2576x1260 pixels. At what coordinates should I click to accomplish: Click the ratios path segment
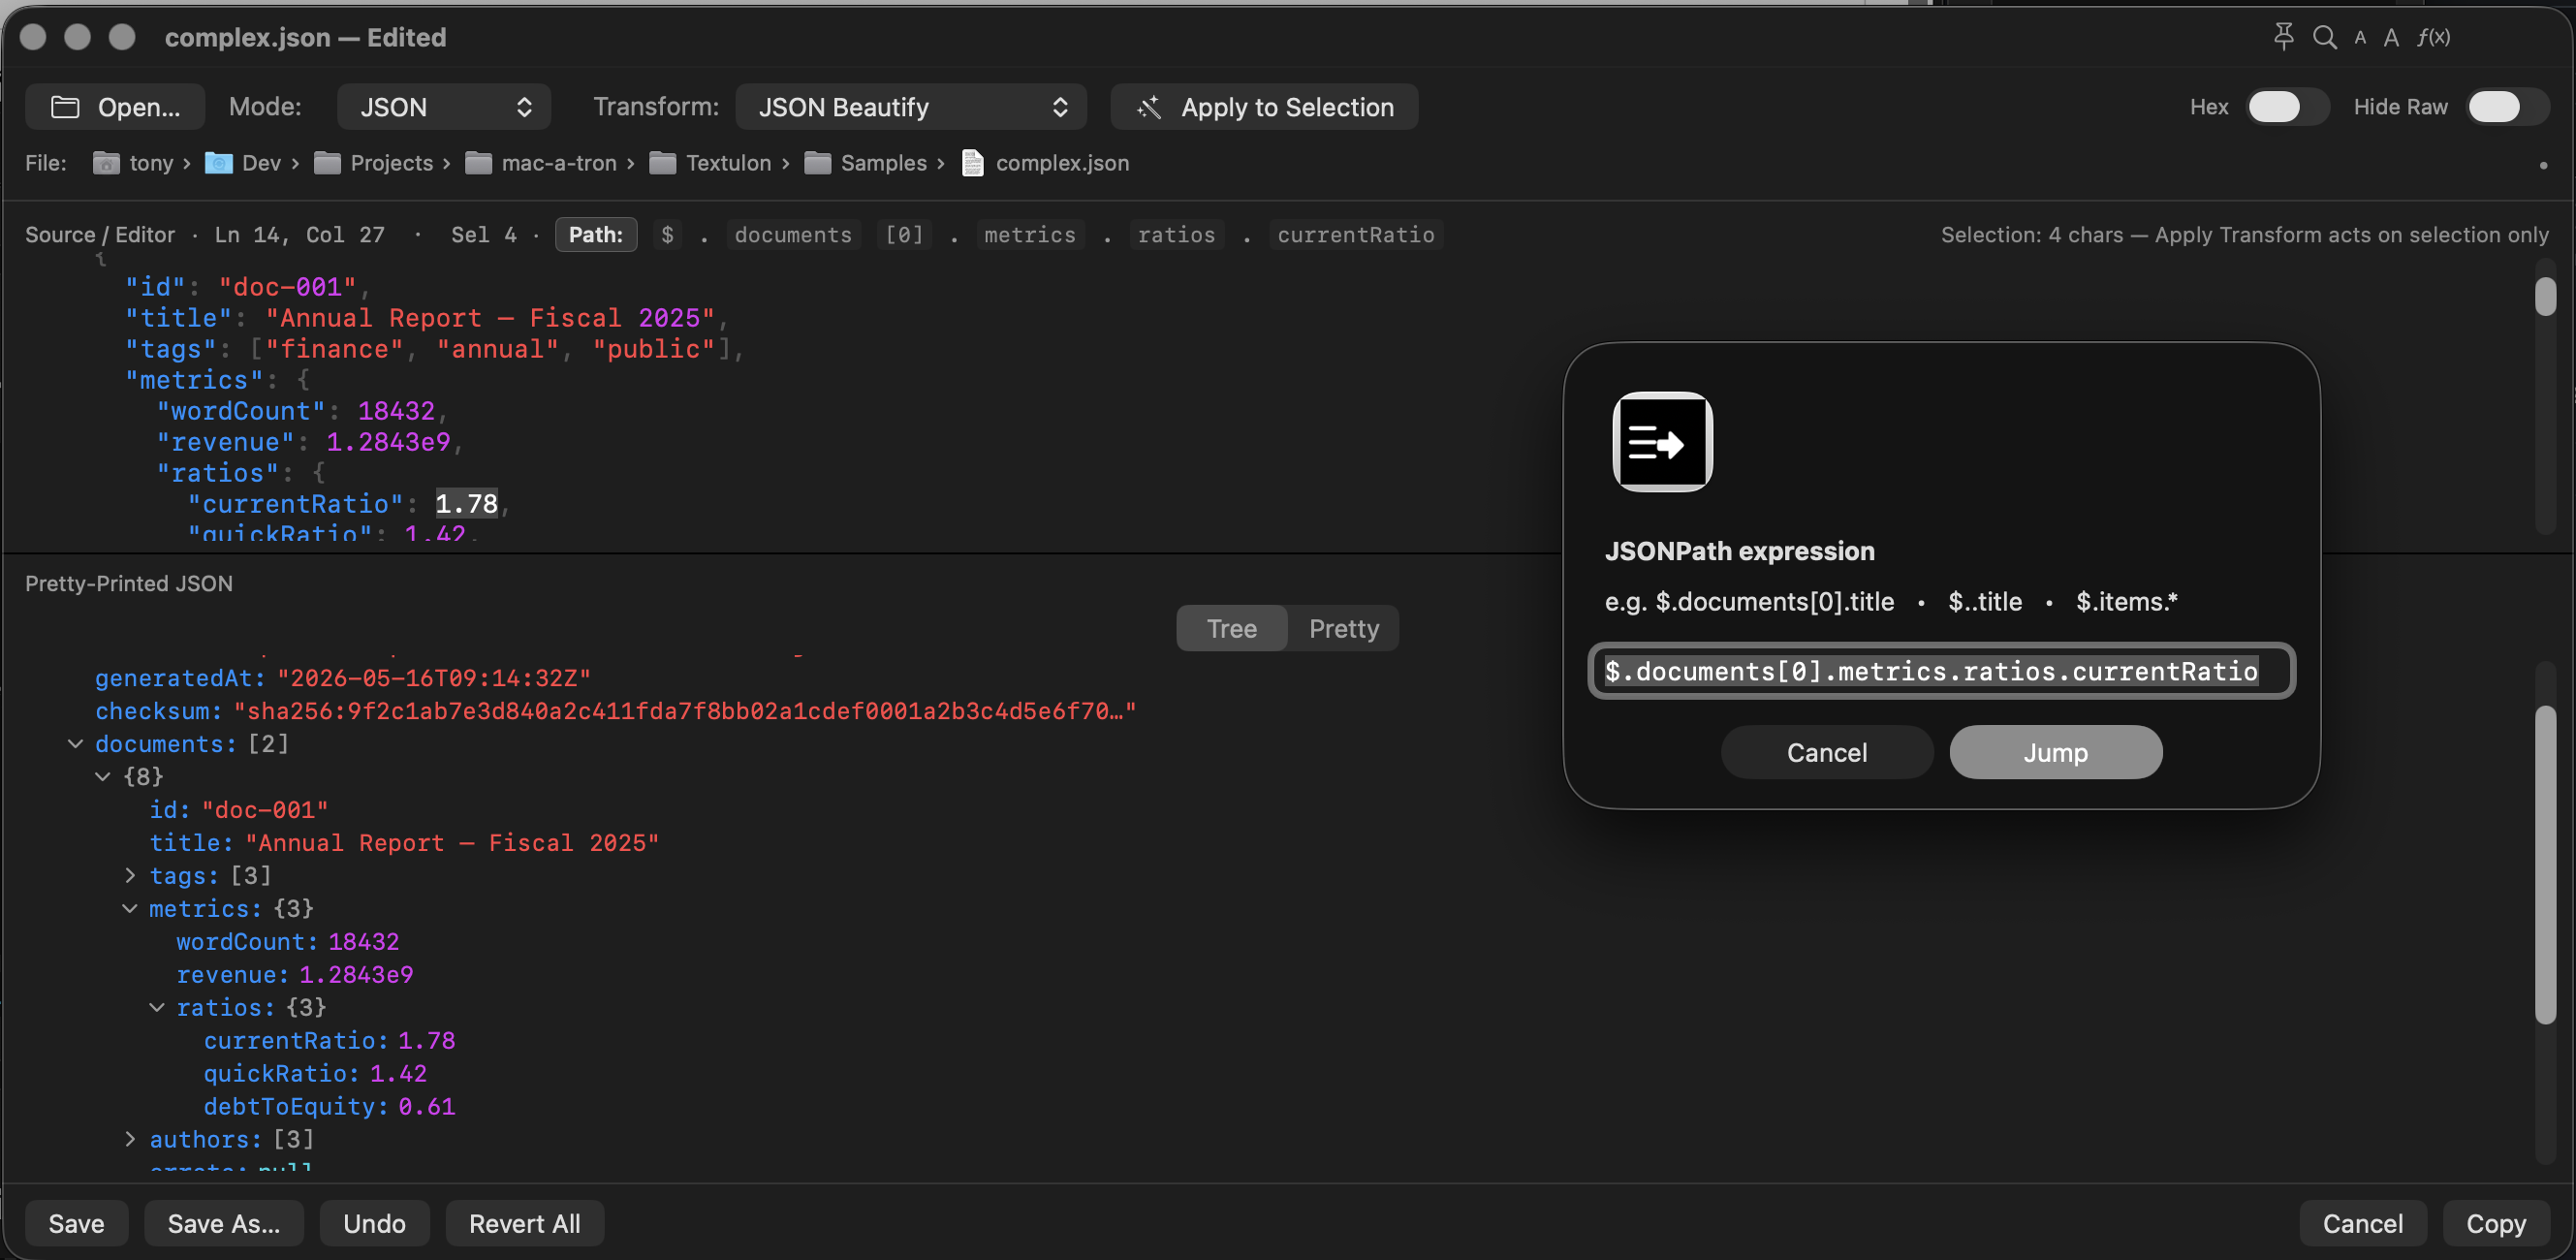tap(1176, 234)
